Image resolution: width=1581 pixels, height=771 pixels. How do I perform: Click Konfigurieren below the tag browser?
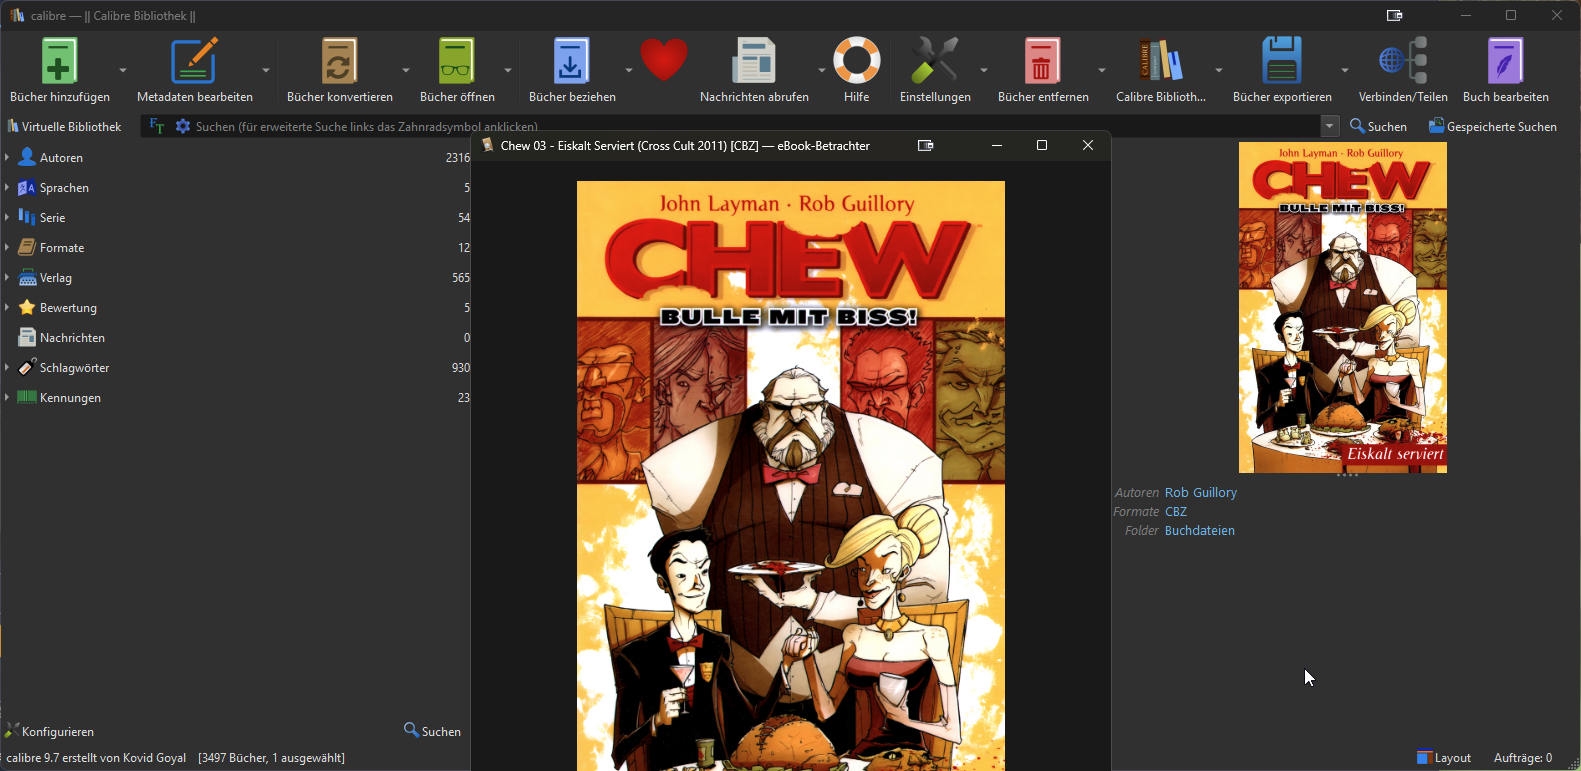pyautogui.click(x=49, y=731)
